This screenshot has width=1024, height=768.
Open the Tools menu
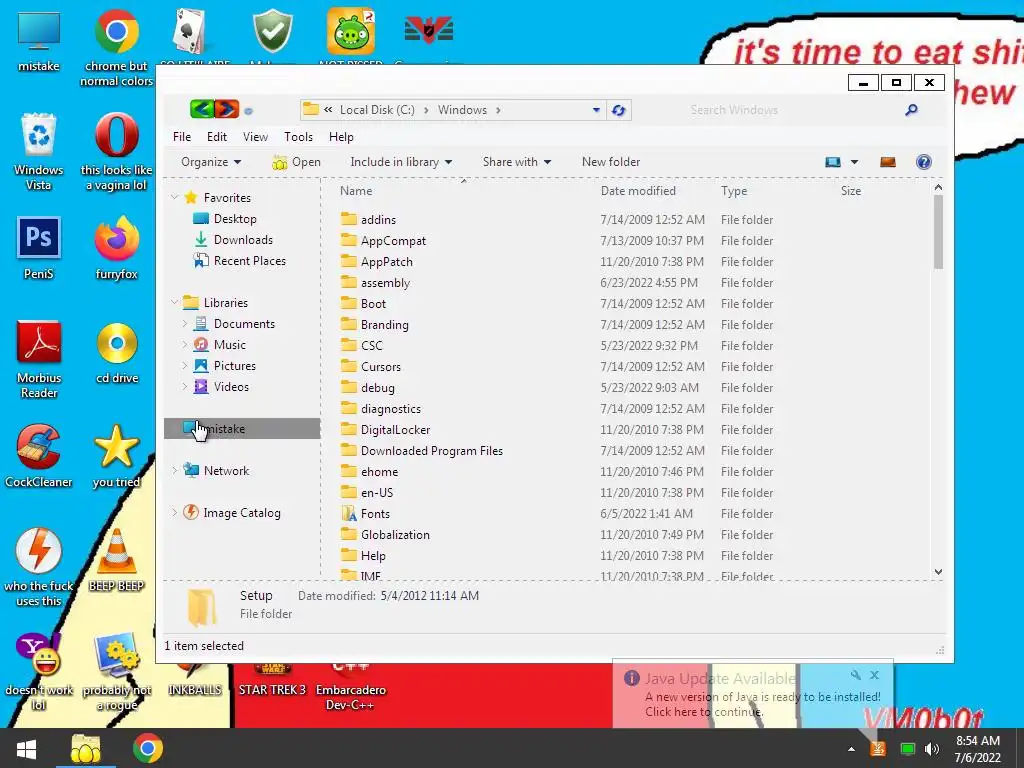[x=298, y=136]
